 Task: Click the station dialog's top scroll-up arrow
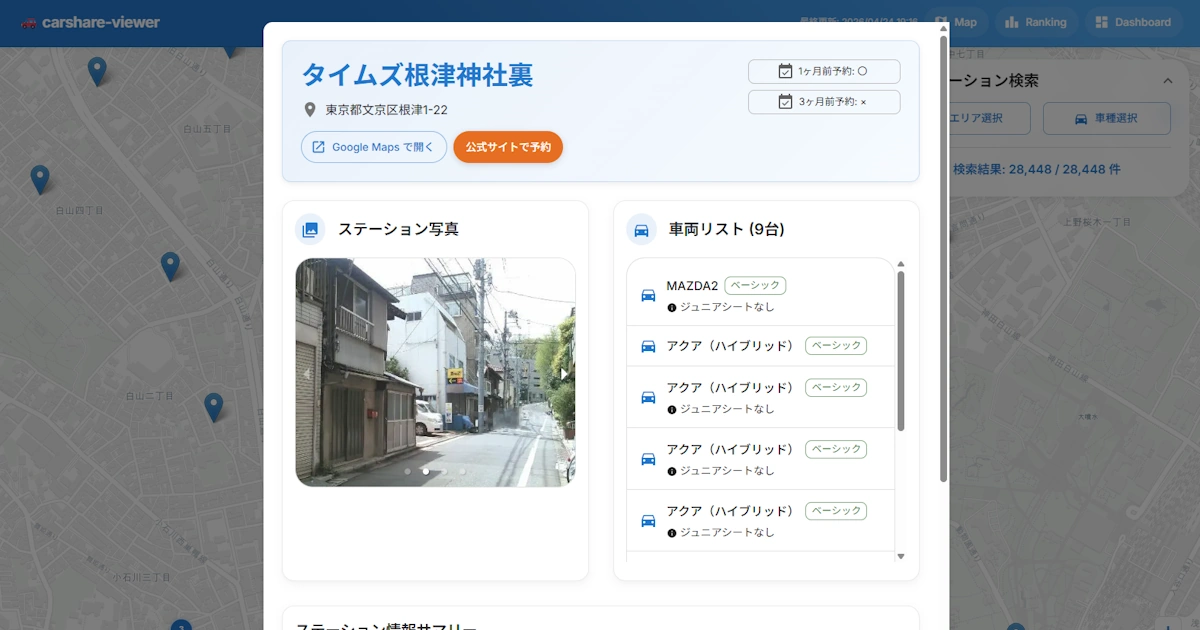click(x=943, y=29)
